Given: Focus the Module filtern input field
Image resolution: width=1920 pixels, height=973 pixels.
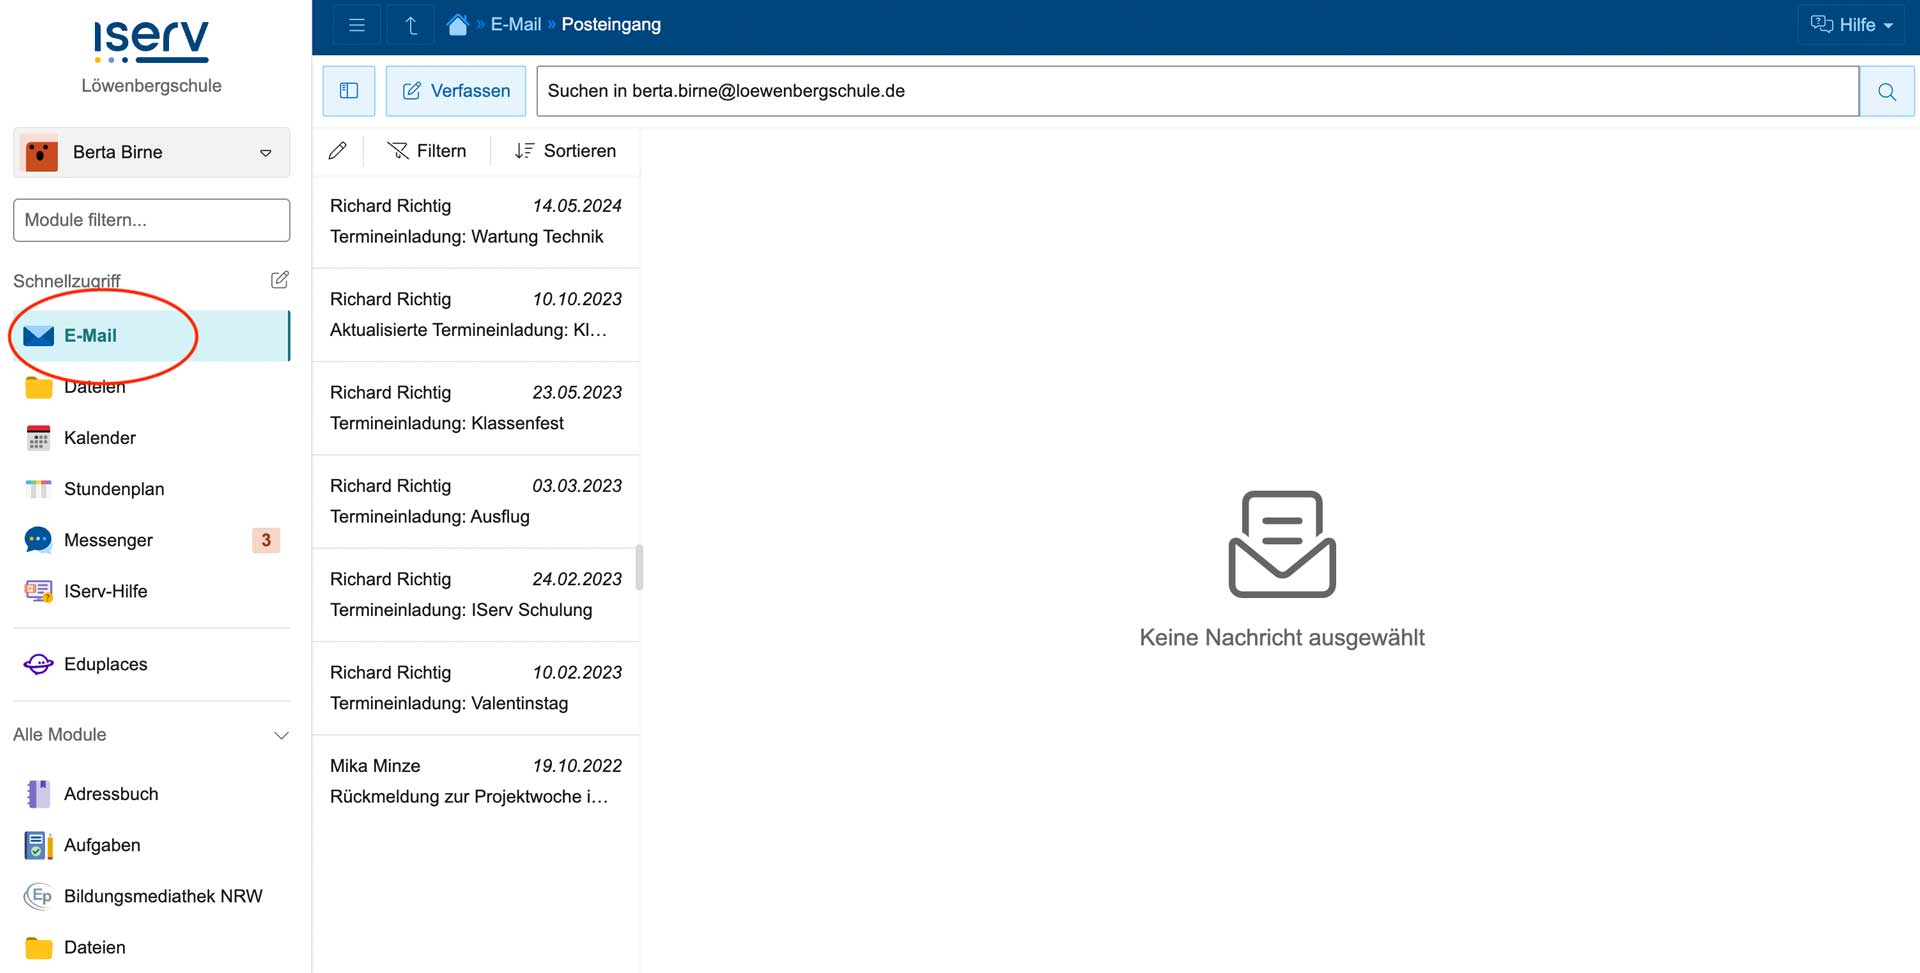Looking at the screenshot, I should 152,220.
